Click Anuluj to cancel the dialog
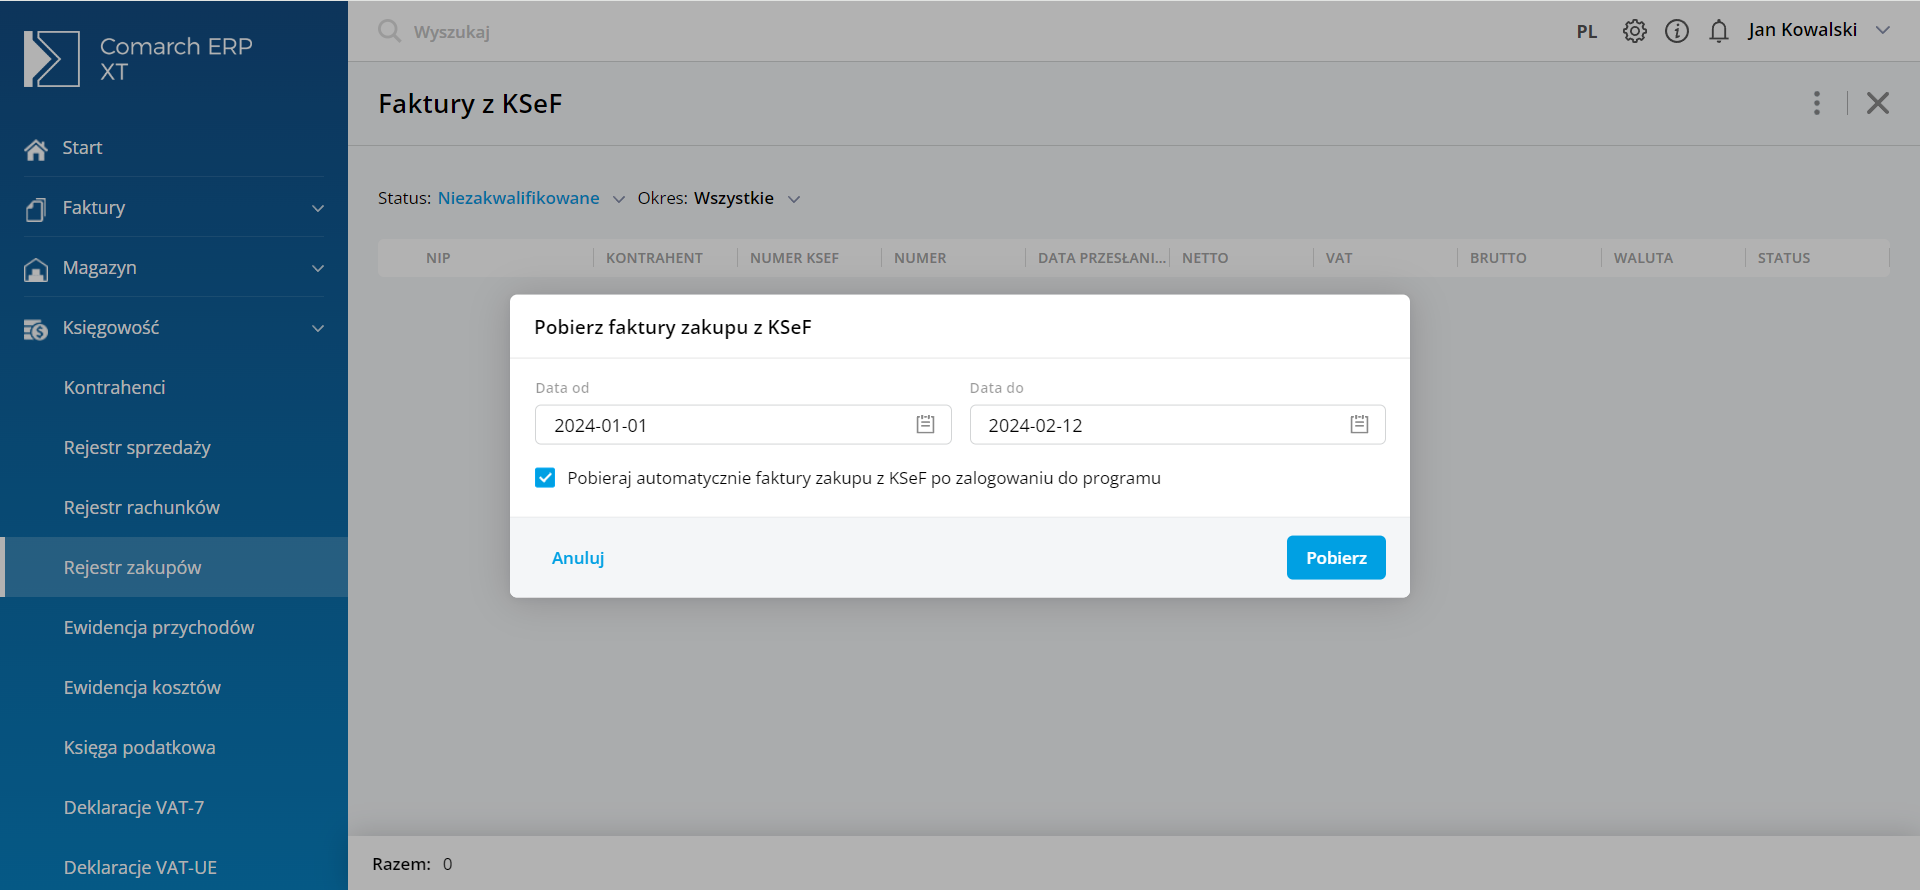Image resolution: width=1920 pixels, height=890 pixels. click(578, 558)
